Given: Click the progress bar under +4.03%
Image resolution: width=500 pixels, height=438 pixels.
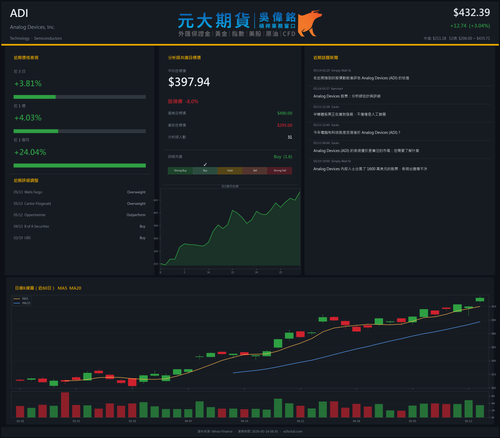Looking at the screenshot, I should pos(80,131).
